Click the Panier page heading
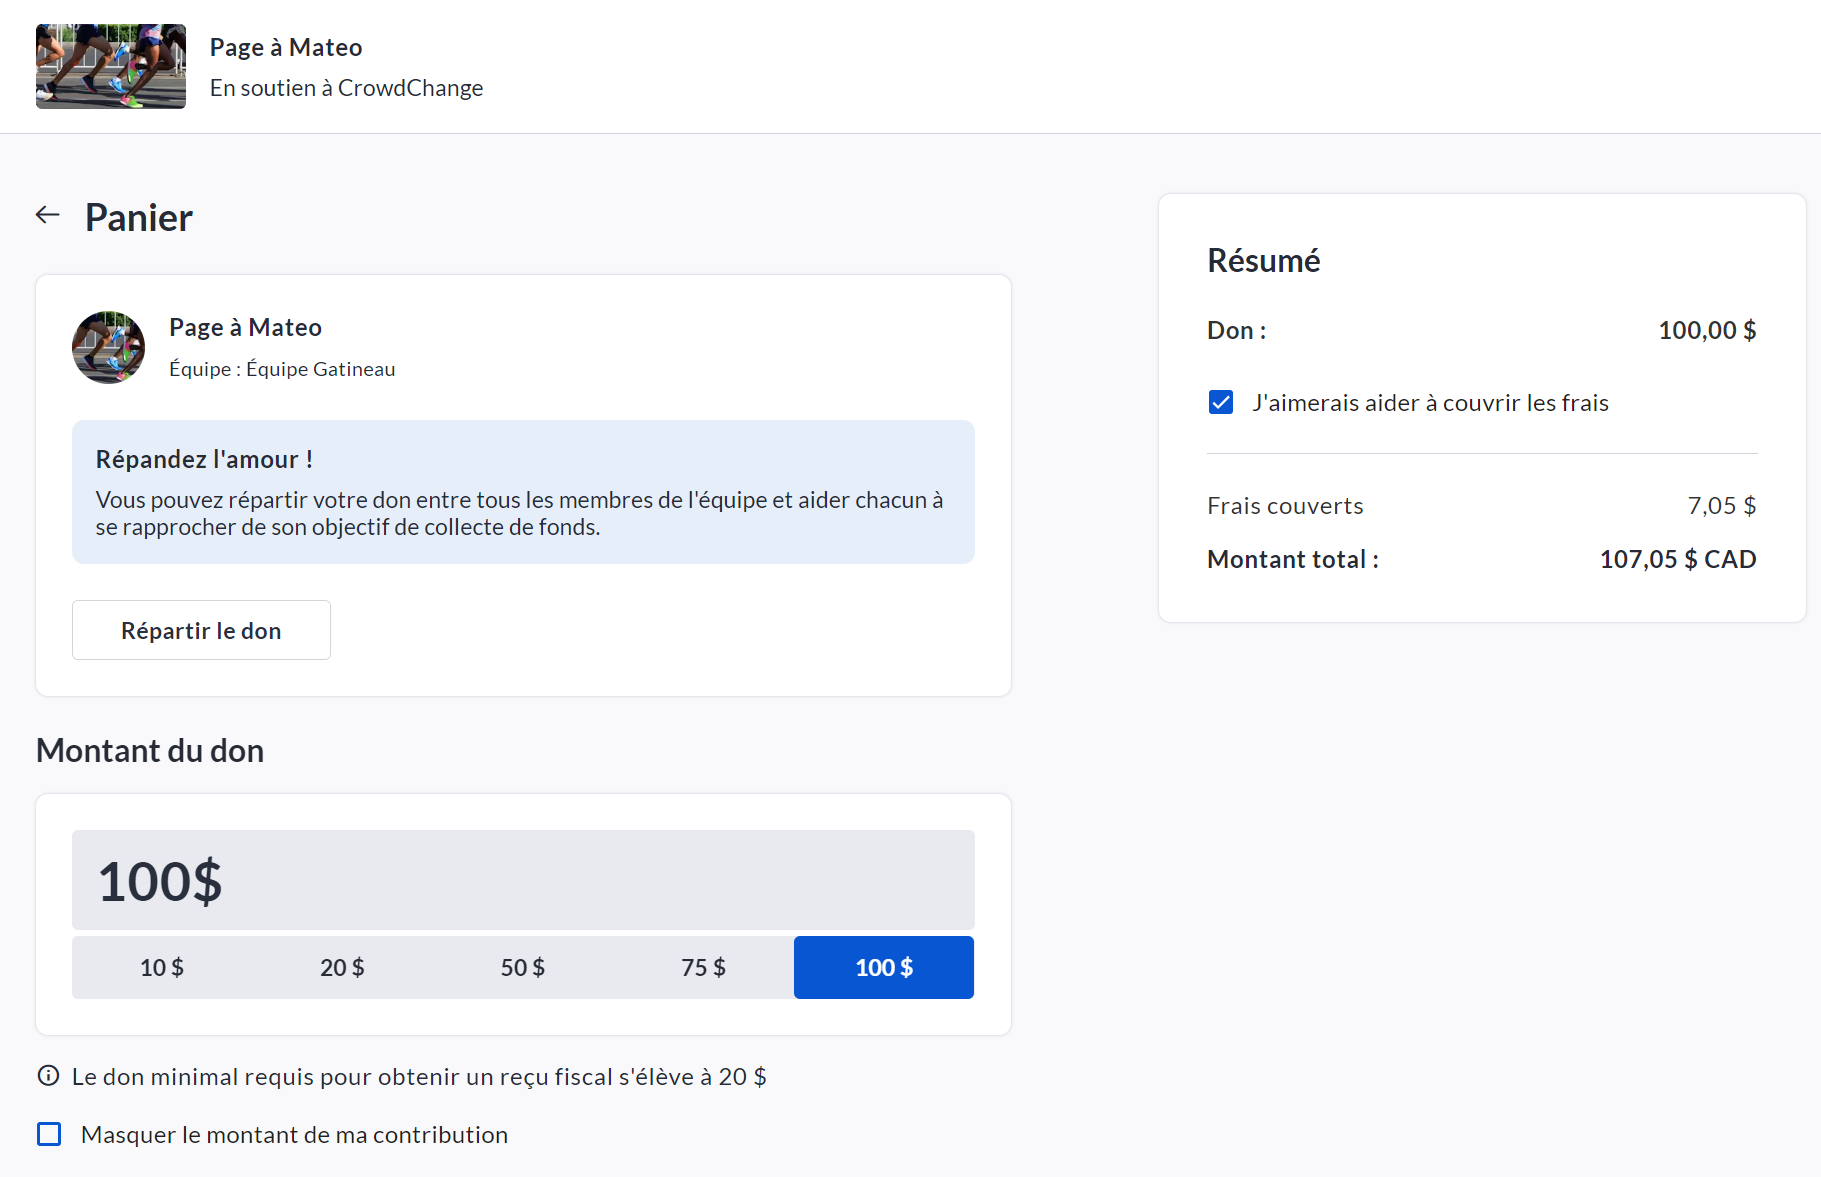This screenshot has height=1177, width=1821. click(139, 217)
